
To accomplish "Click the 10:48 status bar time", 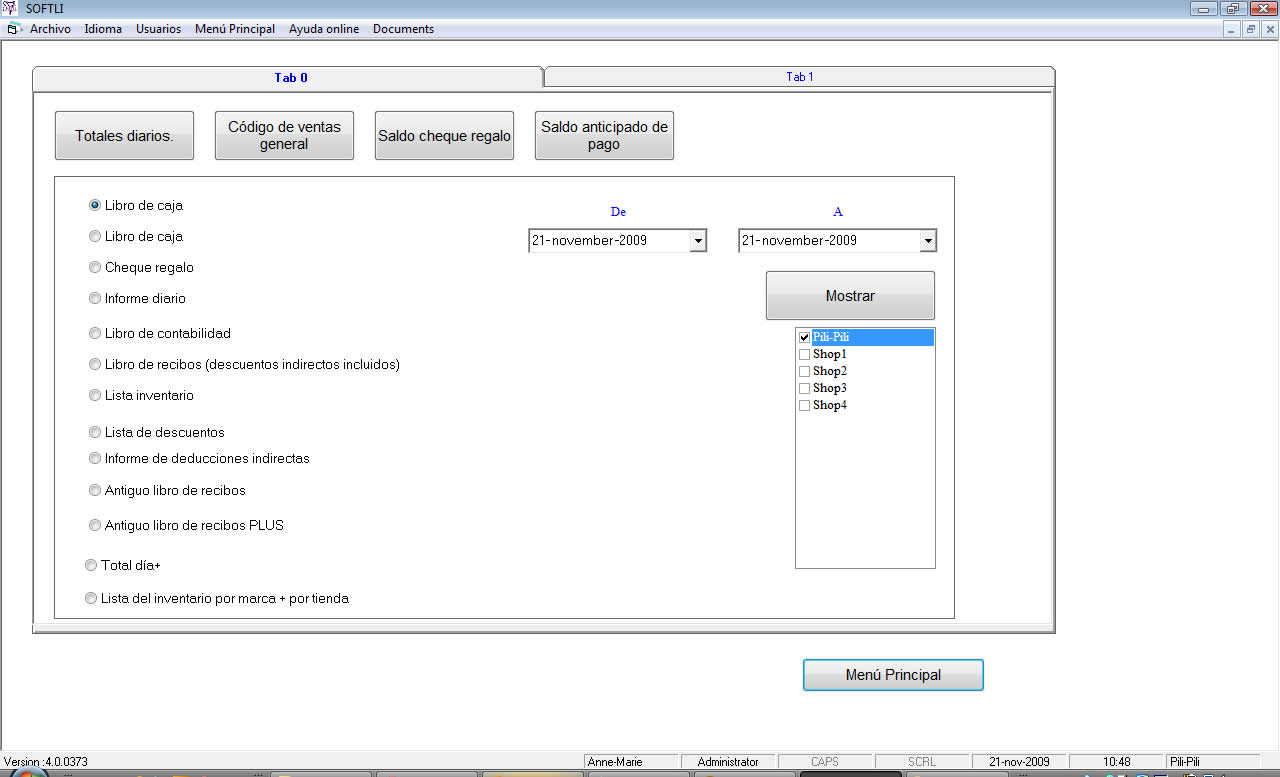I will click(x=1116, y=762).
